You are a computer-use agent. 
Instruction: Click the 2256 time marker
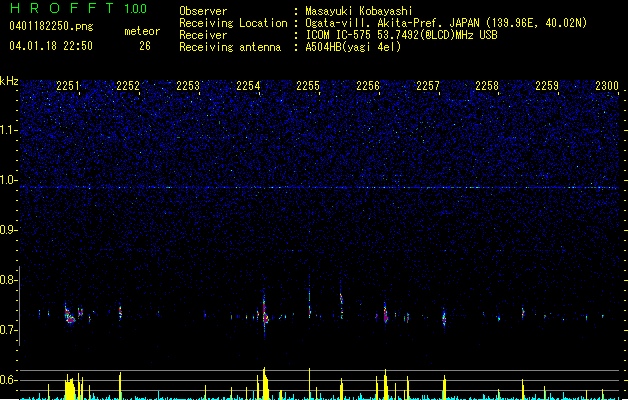coord(368,86)
